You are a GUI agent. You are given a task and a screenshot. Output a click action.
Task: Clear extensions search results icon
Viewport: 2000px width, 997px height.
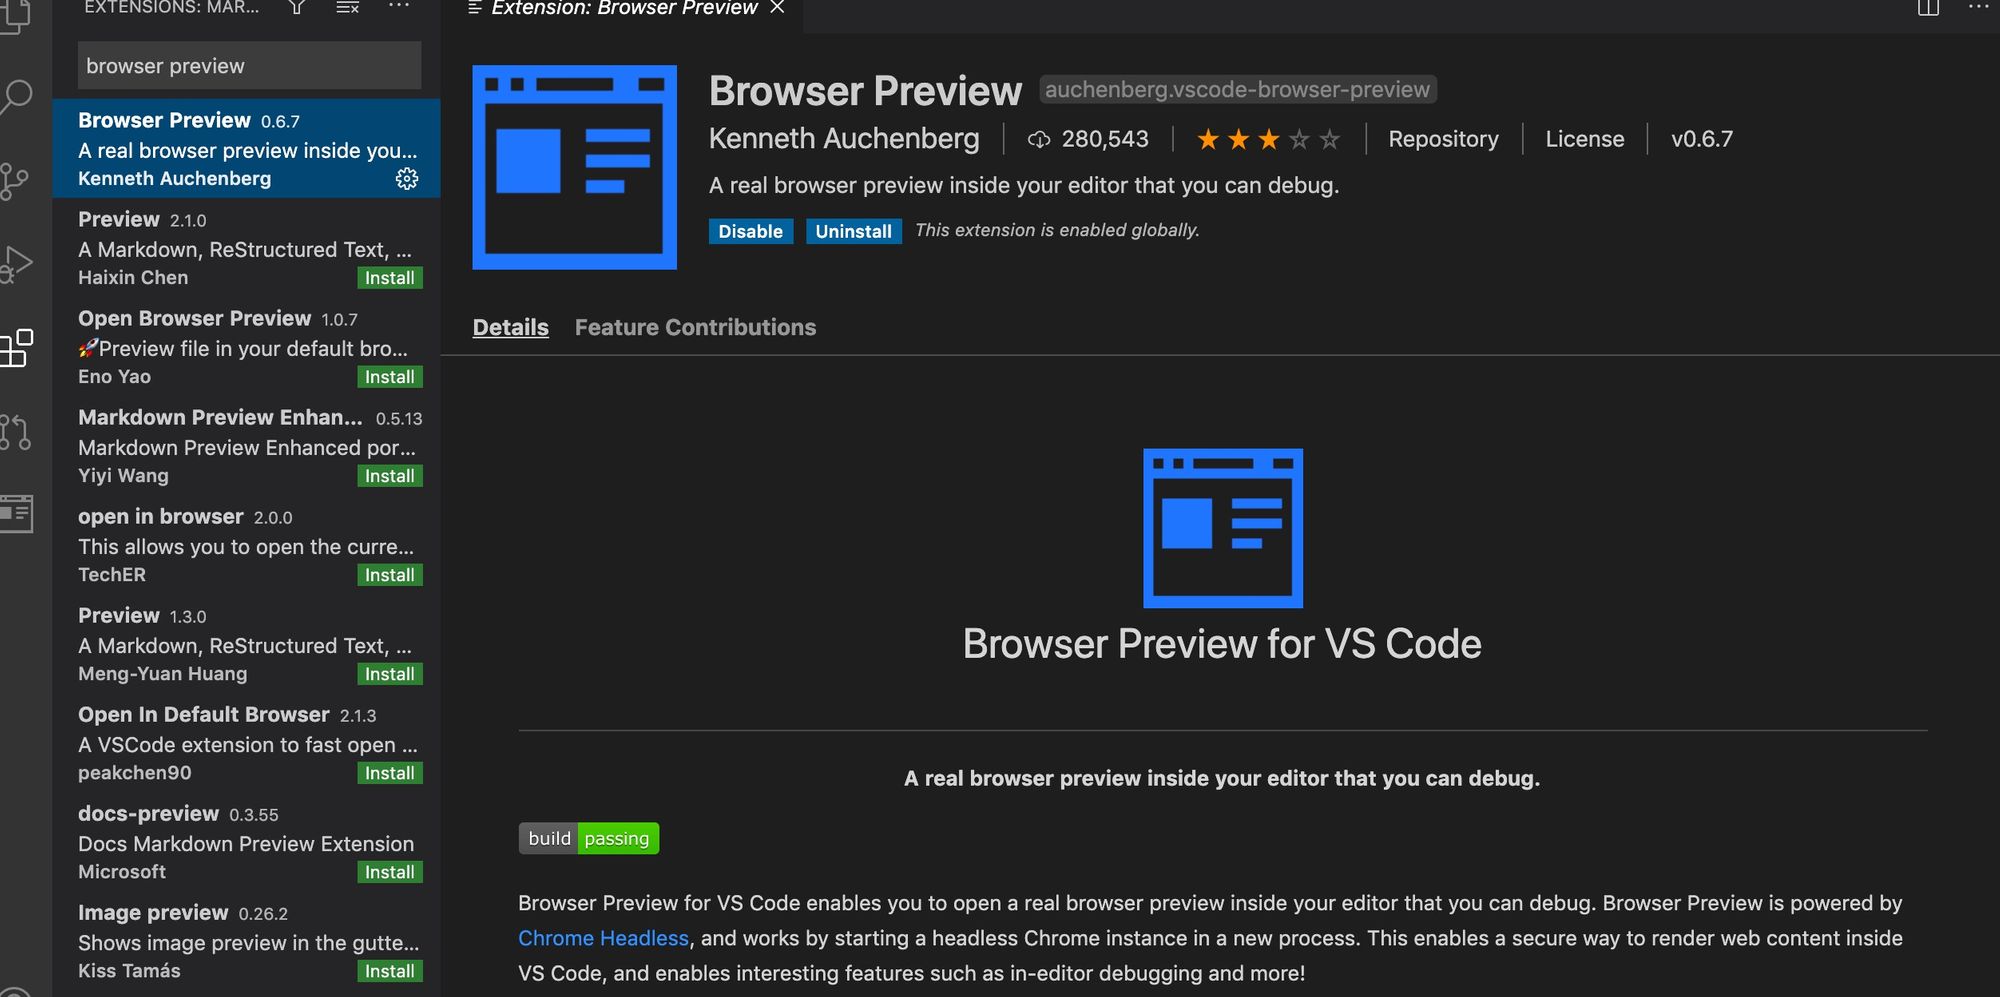click(x=347, y=8)
